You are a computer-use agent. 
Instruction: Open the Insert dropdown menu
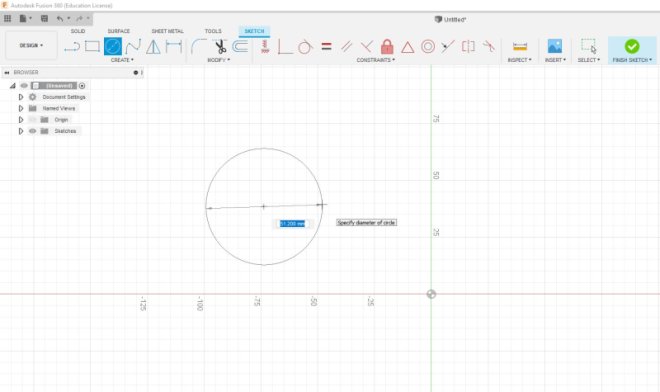555,60
